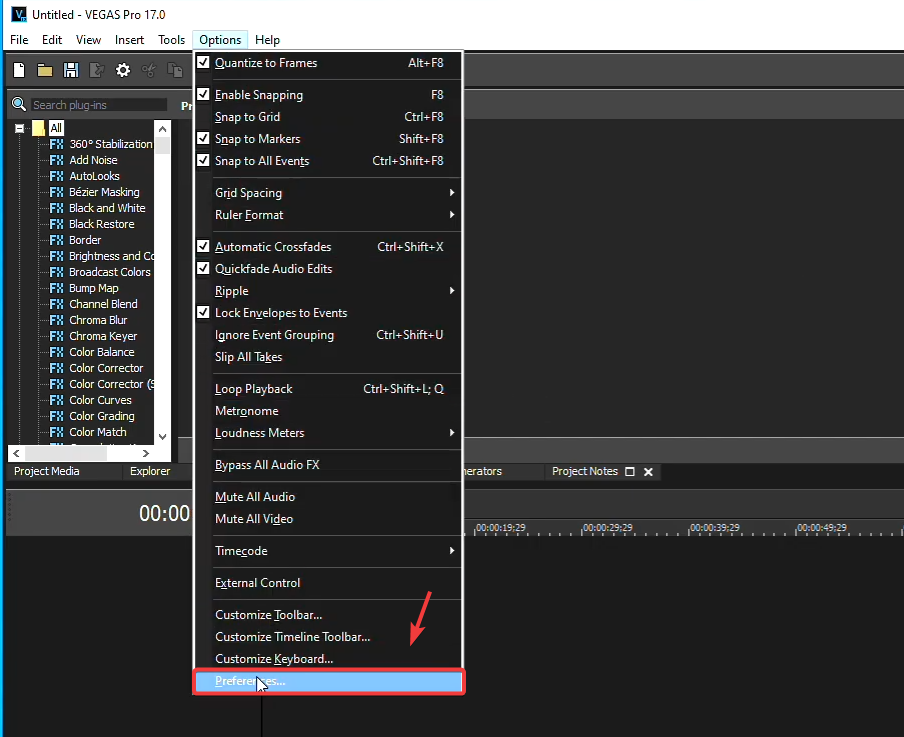904x737 pixels.
Task: Open the Help menu
Action: tap(268, 40)
